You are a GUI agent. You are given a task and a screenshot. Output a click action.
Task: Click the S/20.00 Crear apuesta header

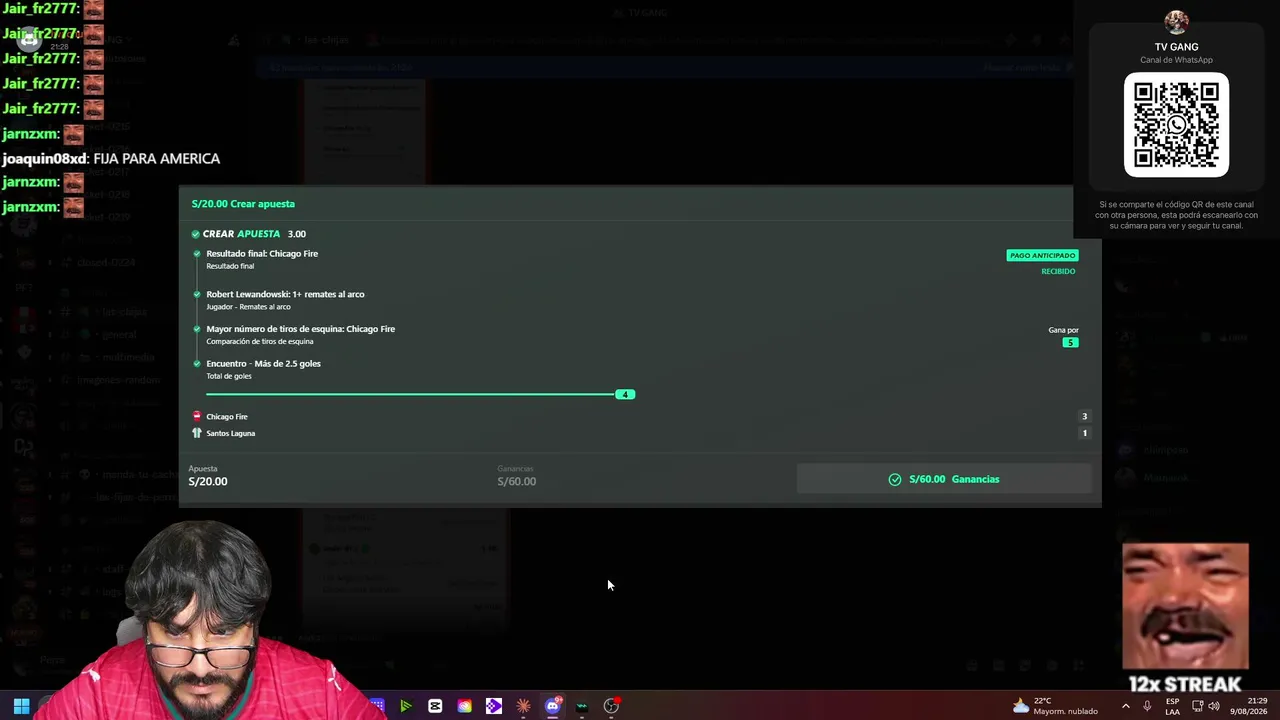(243, 204)
